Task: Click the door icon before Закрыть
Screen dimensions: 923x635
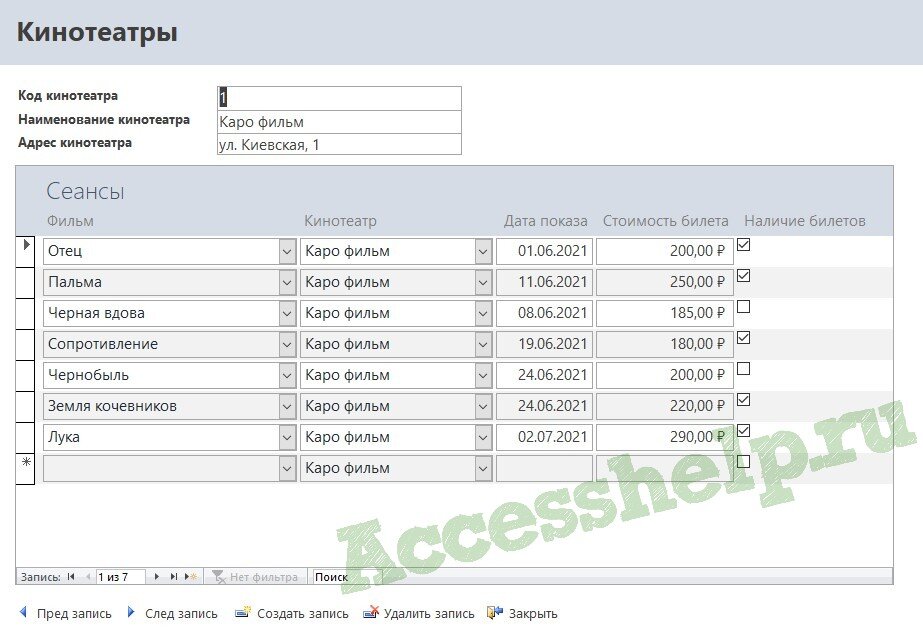Action: pos(495,612)
